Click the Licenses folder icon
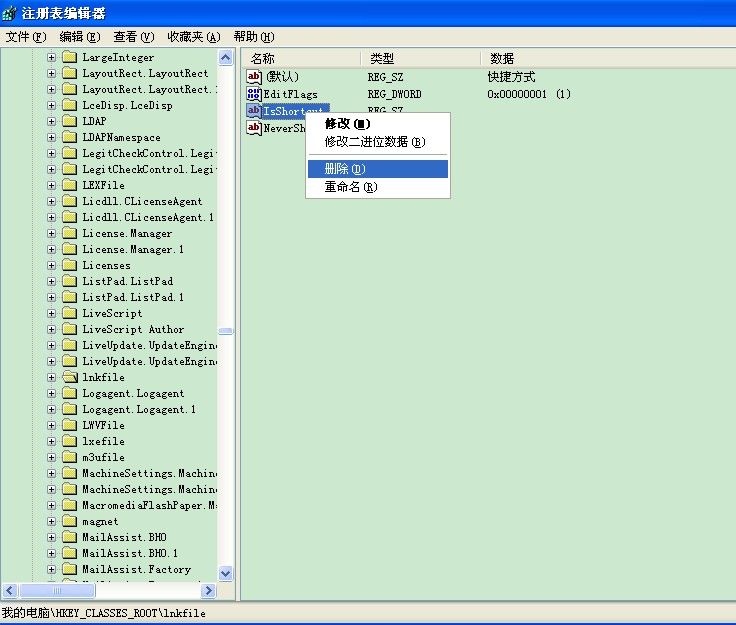The image size is (736, 625). click(69, 265)
